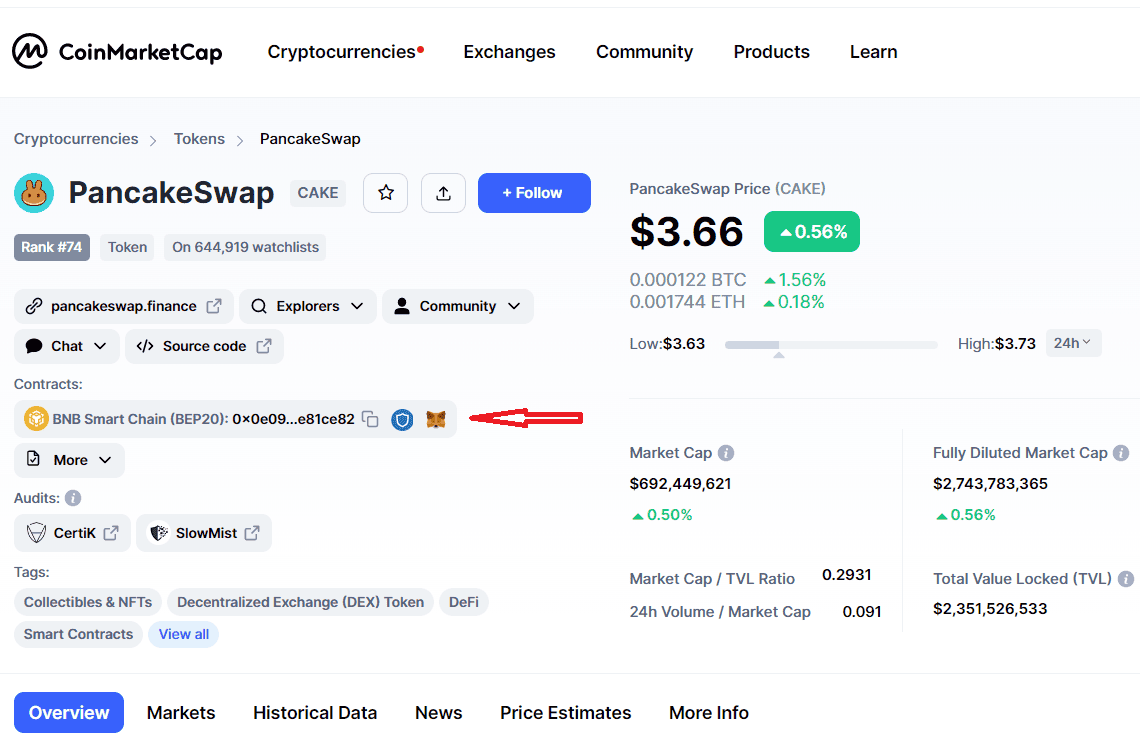Switch to Price Estimates tab
1140x734 pixels.
click(566, 712)
